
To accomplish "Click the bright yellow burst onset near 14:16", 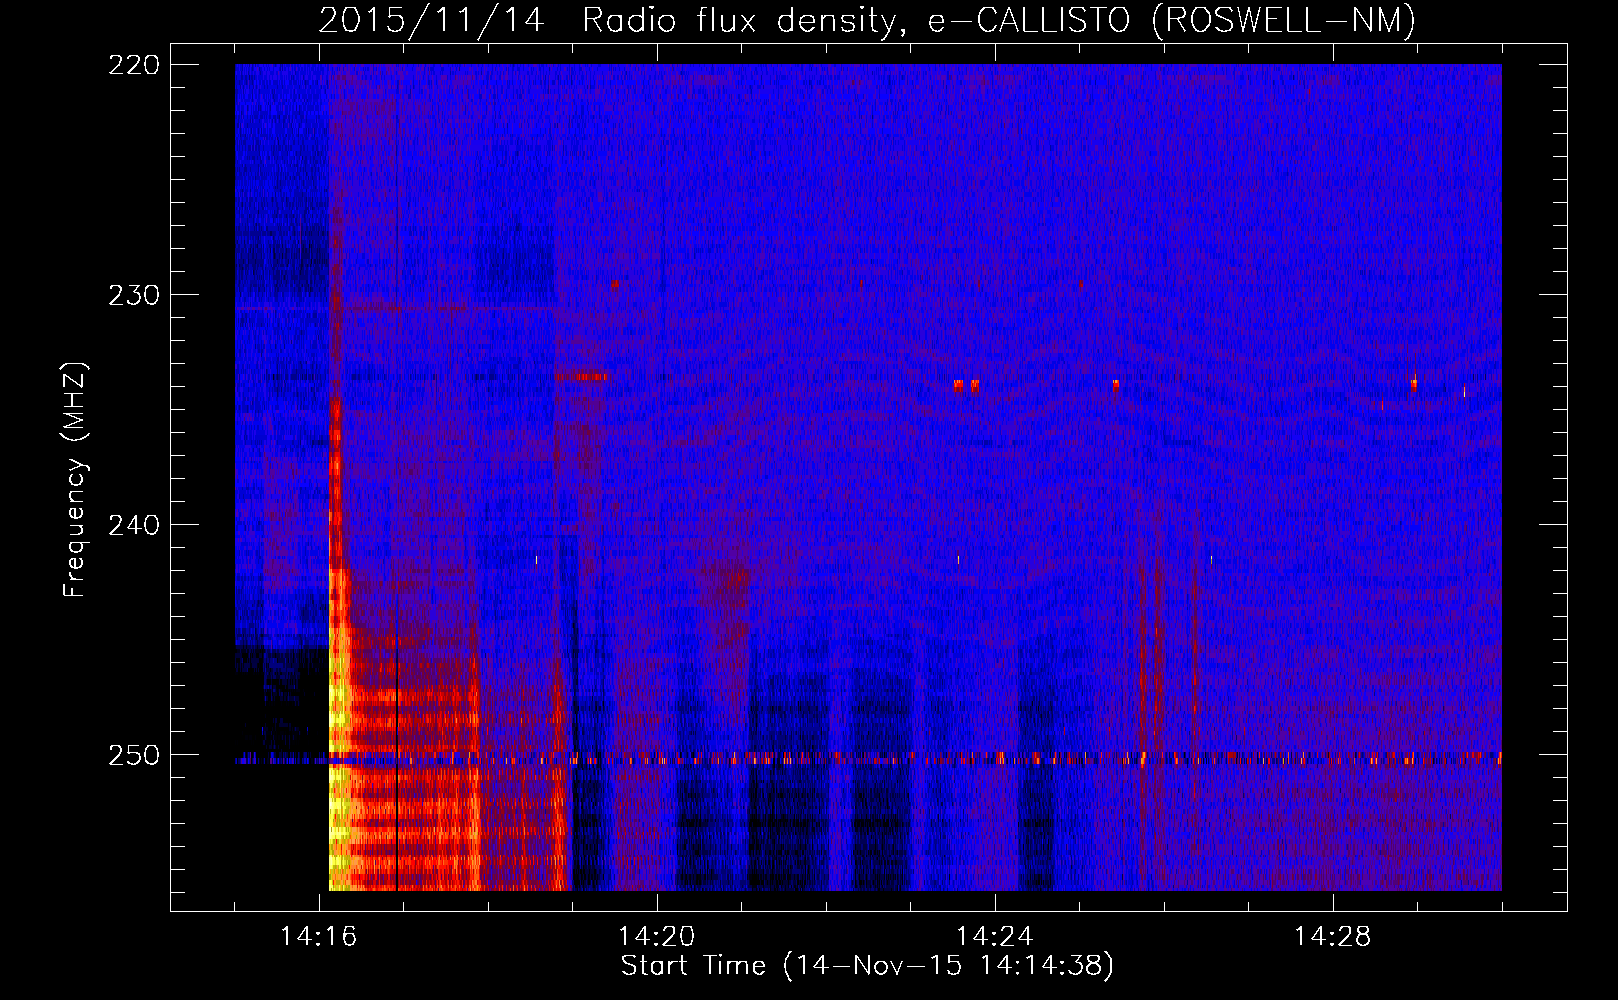I will pyautogui.click(x=338, y=730).
